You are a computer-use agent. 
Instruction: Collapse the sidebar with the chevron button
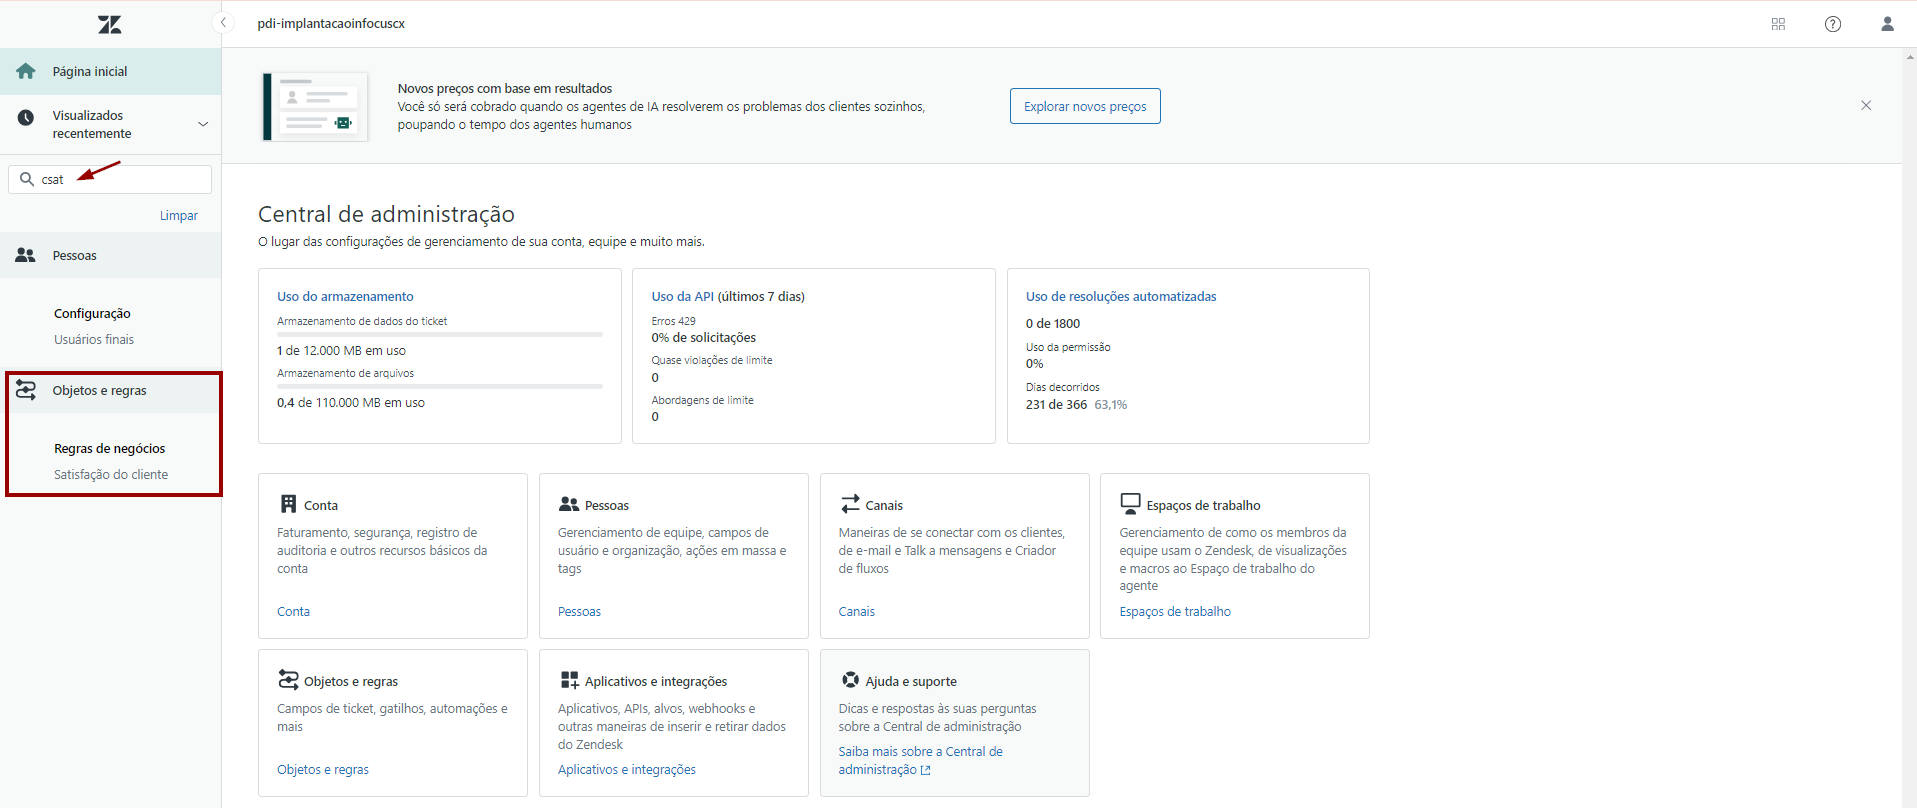pyautogui.click(x=223, y=23)
